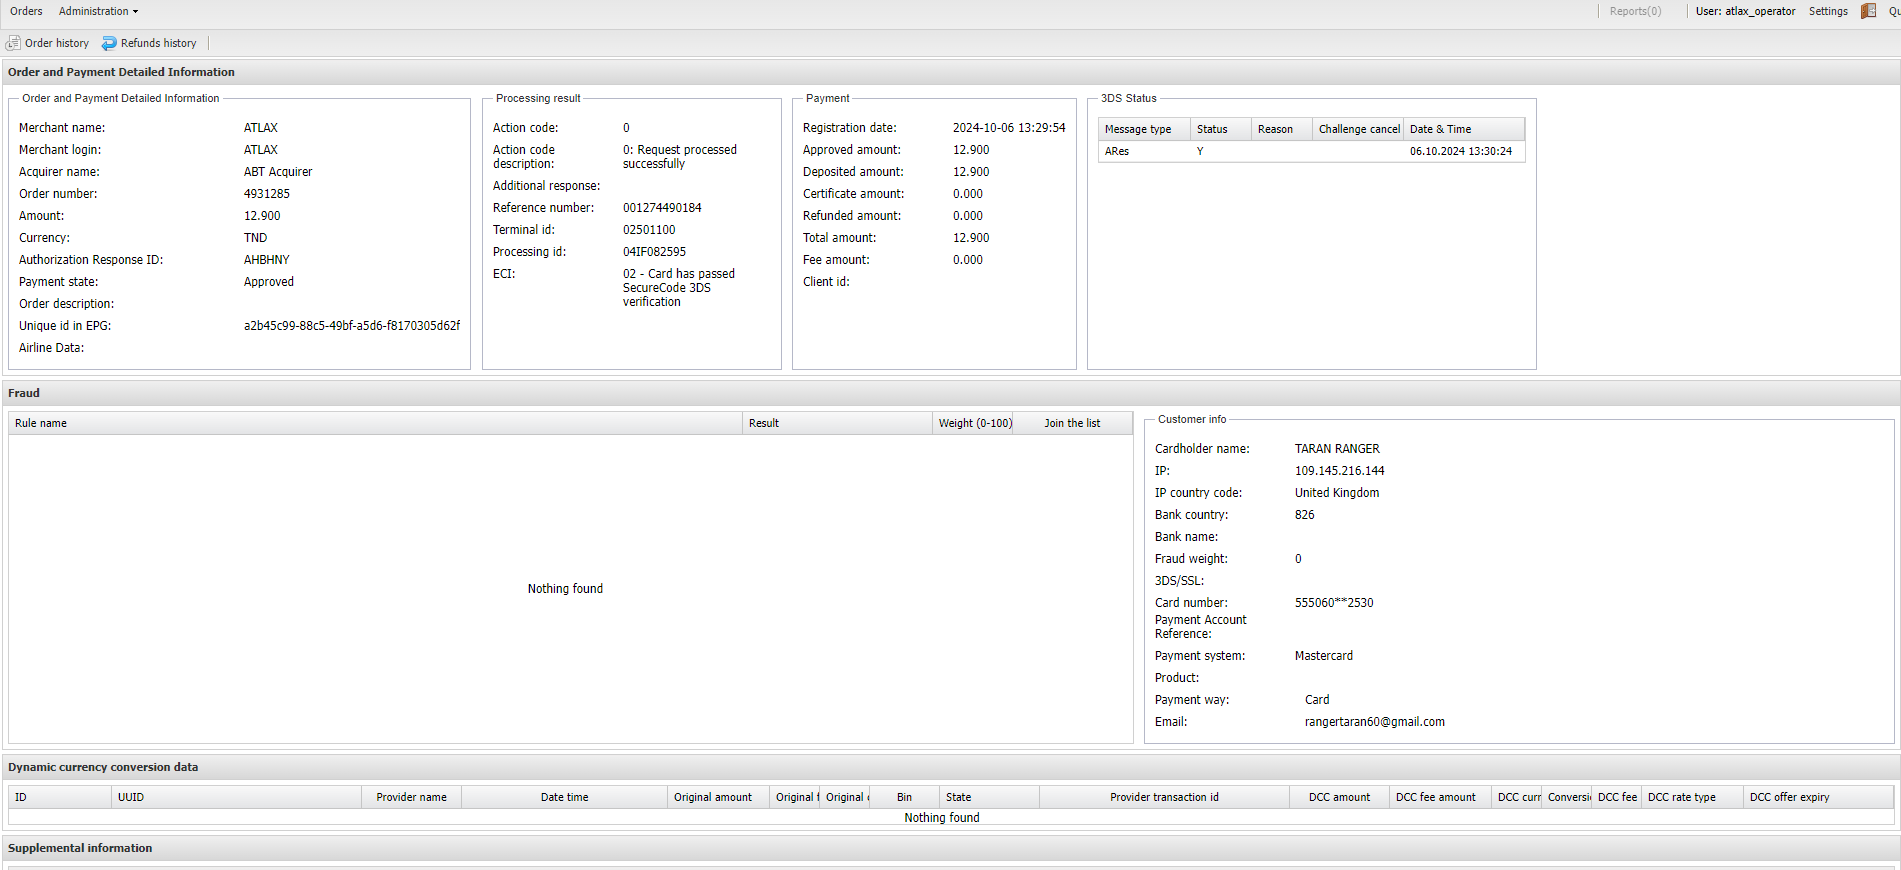
Task: Click the Challenge cancel column header
Action: (1358, 129)
